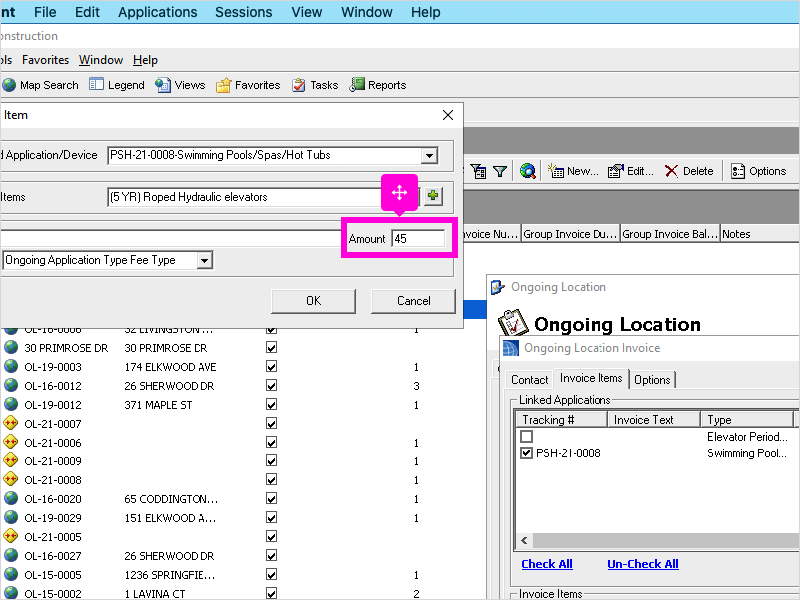Click the yellow marker icon for OL-21-0007

11,423
